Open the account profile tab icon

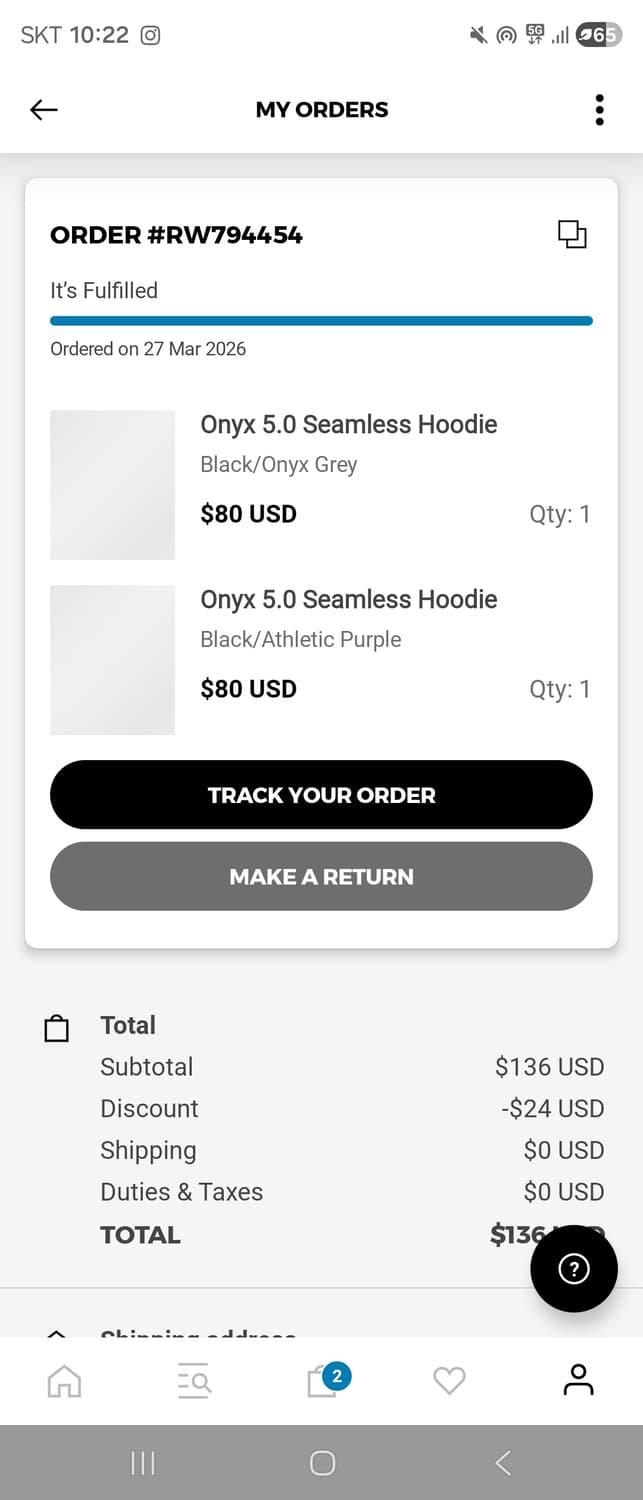[578, 1380]
